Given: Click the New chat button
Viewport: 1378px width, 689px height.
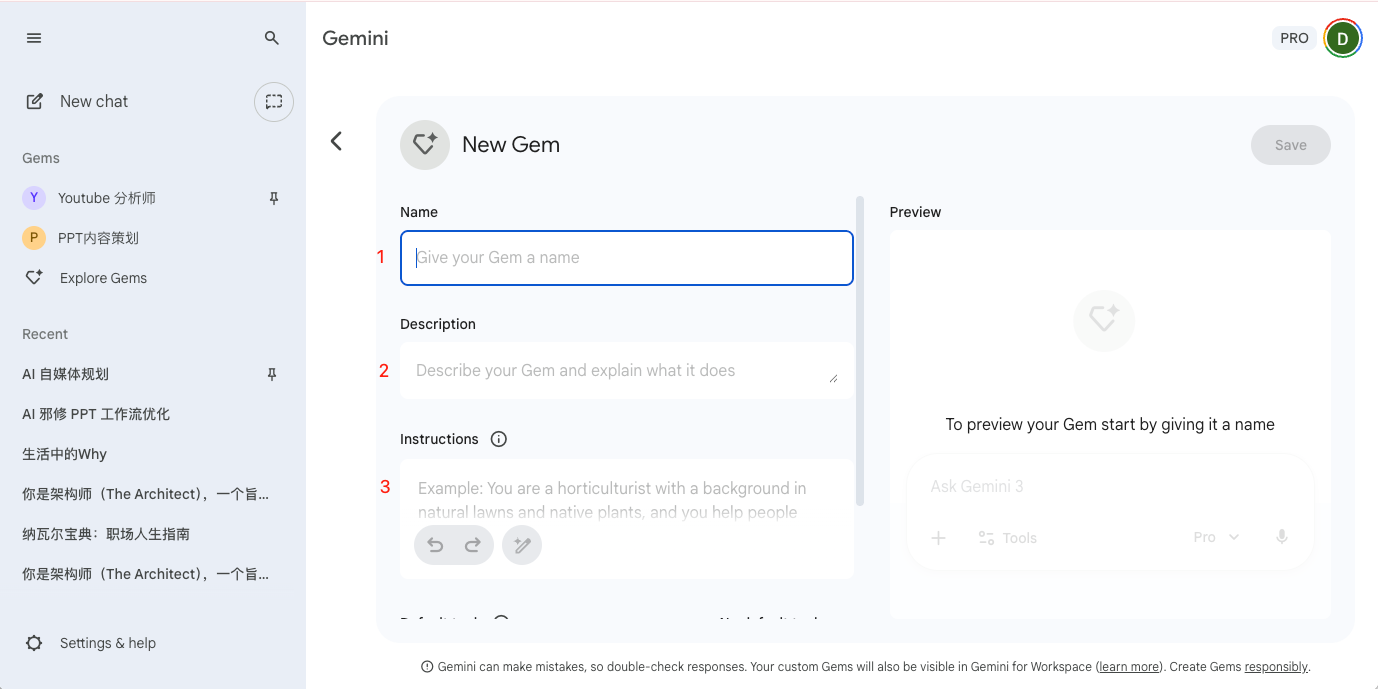Looking at the screenshot, I should pos(93,102).
